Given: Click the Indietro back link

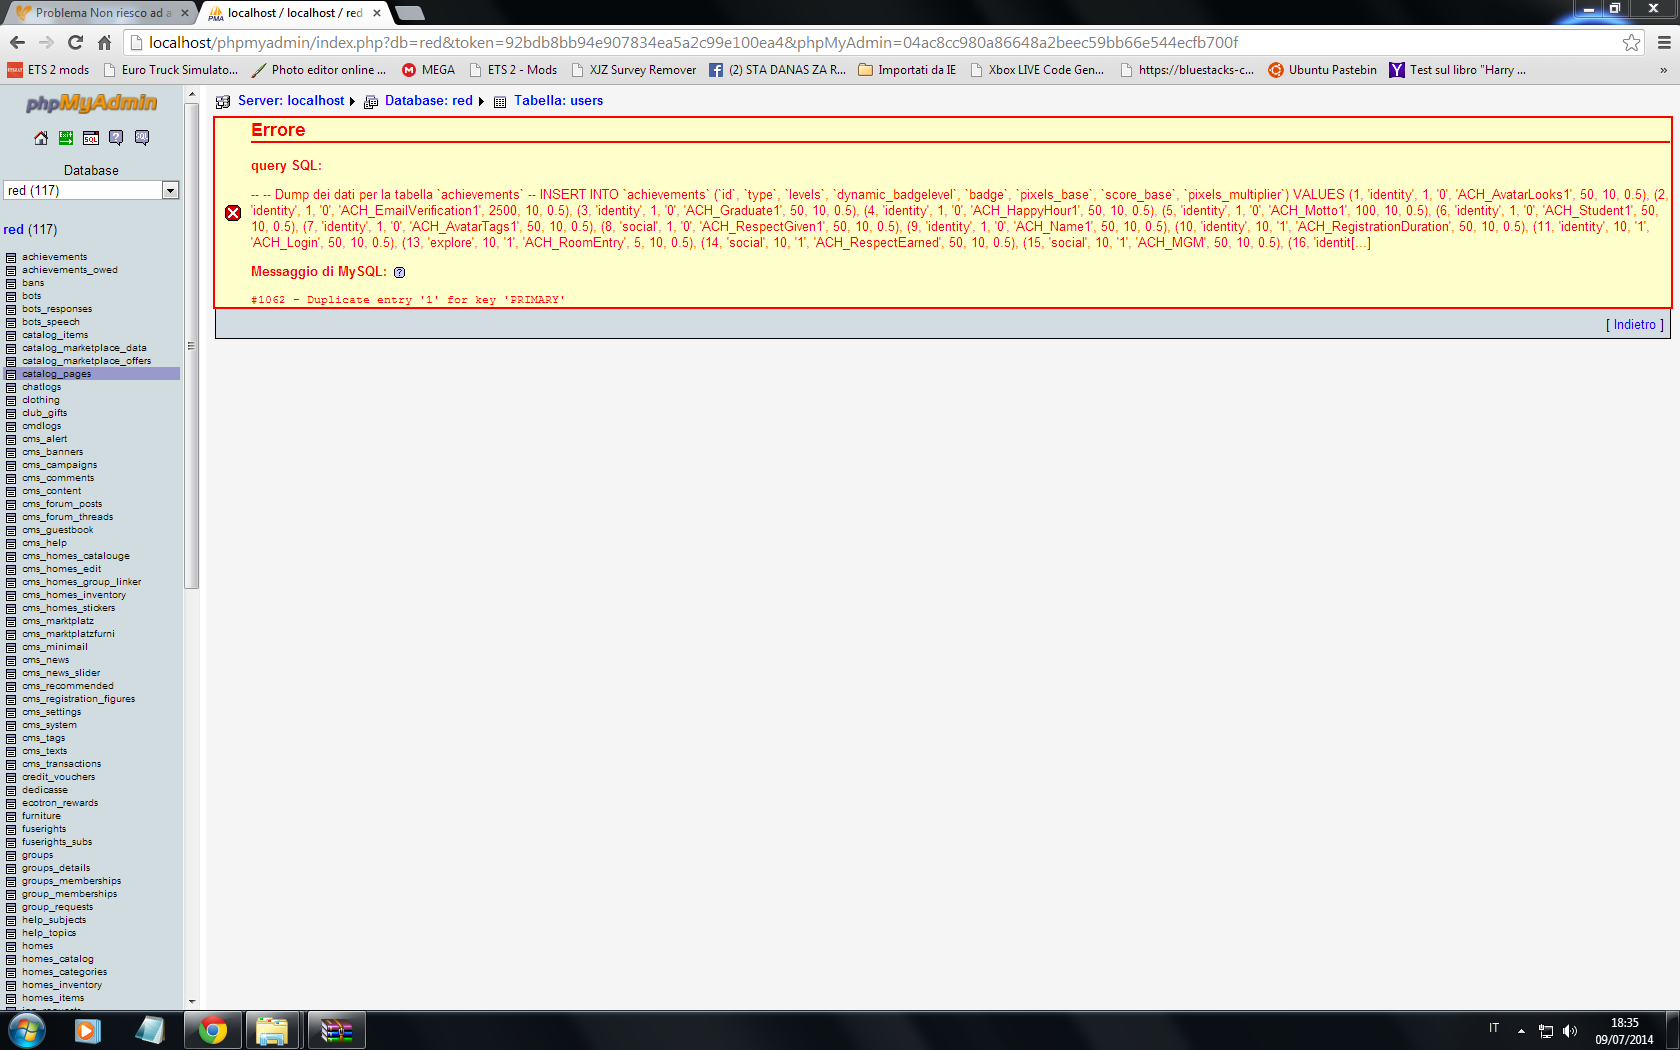Looking at the screenshot, I should 1634,325.
